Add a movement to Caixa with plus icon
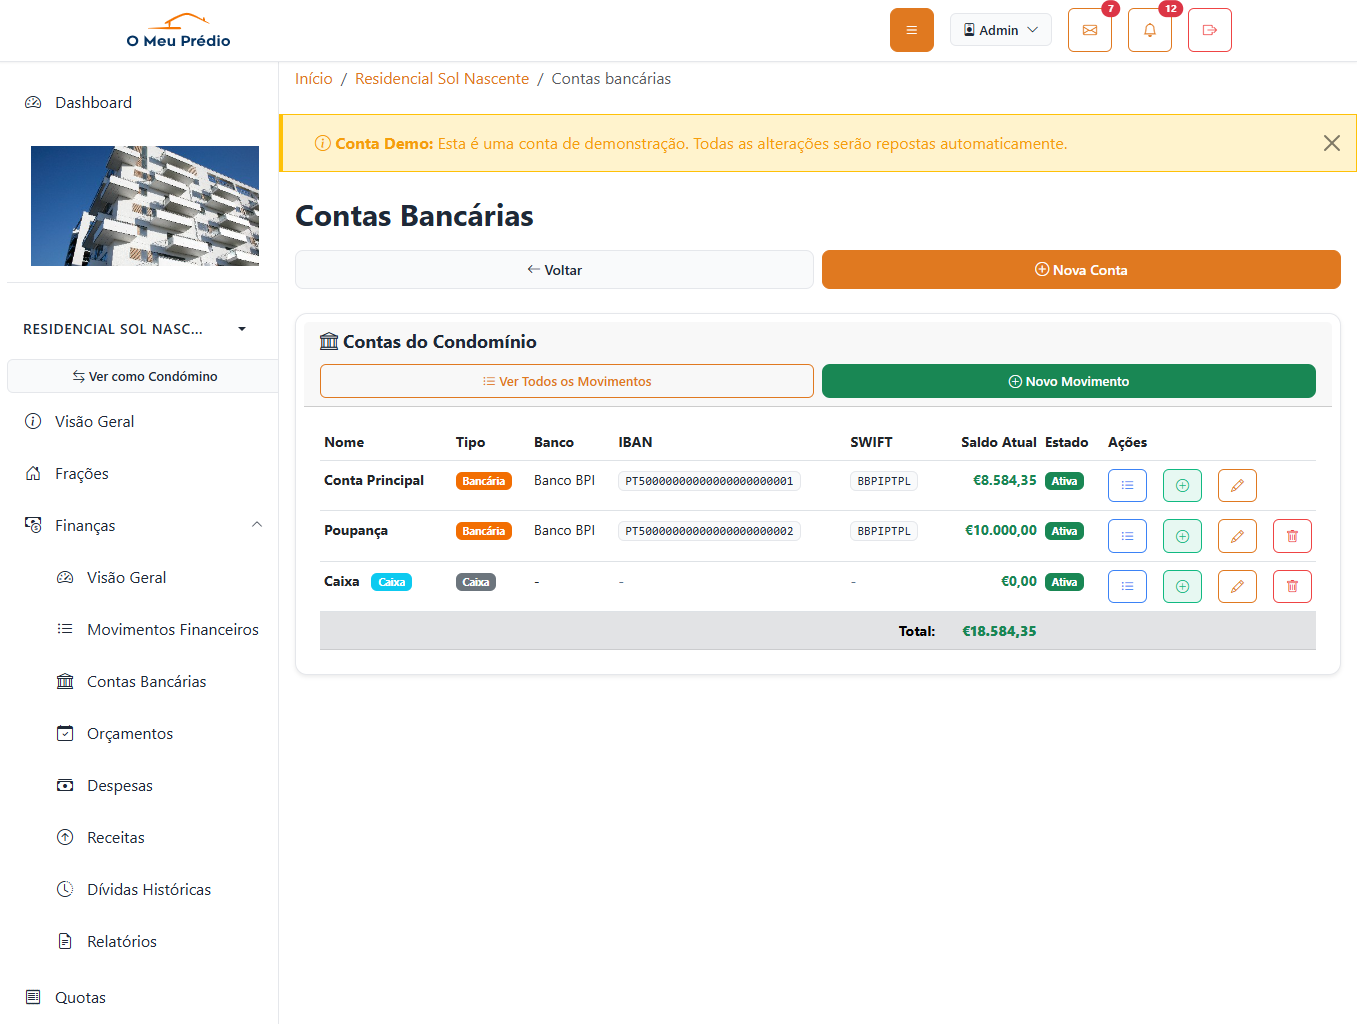1357x1024 pixels. (x=1182, y=586)
